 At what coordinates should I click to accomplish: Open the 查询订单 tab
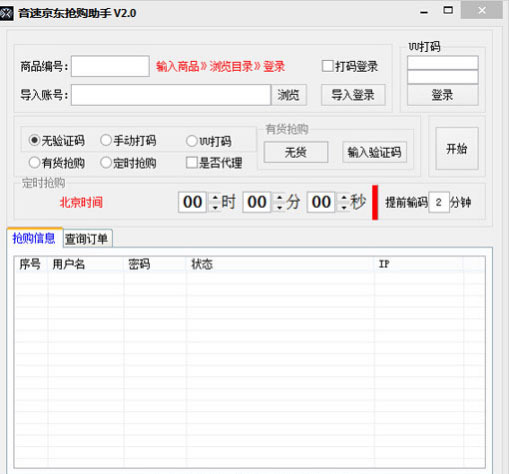pos(87,239)
